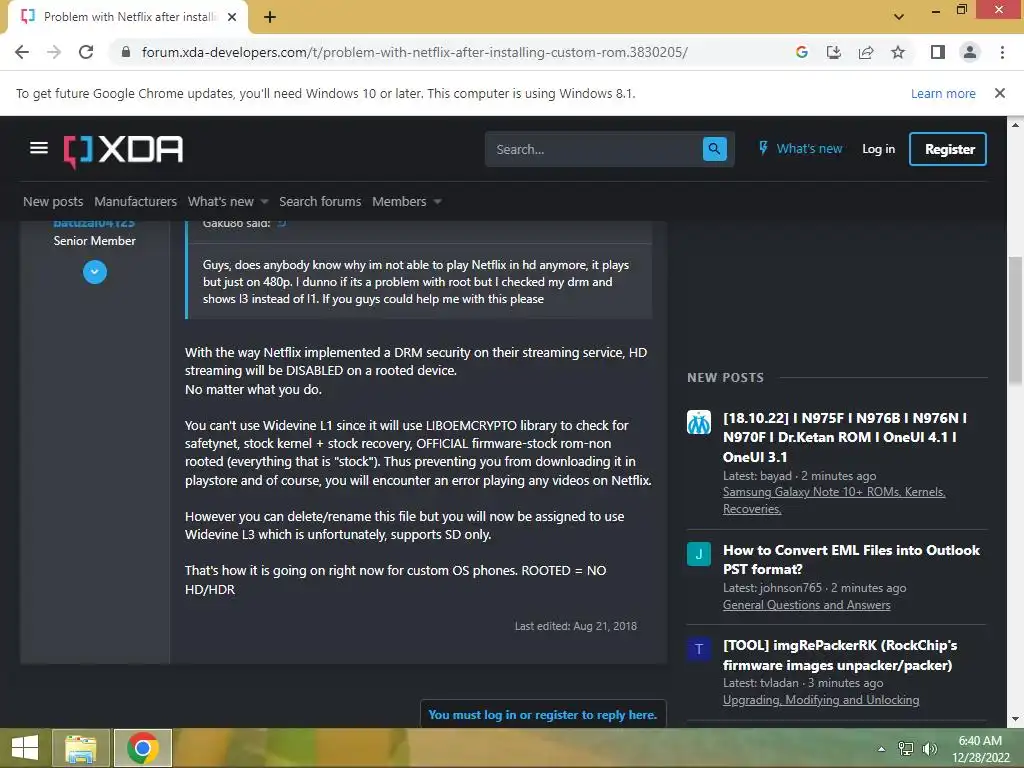1024x768 pixels.
Task: Open New posts in navigation
Action: click(53, 201)
